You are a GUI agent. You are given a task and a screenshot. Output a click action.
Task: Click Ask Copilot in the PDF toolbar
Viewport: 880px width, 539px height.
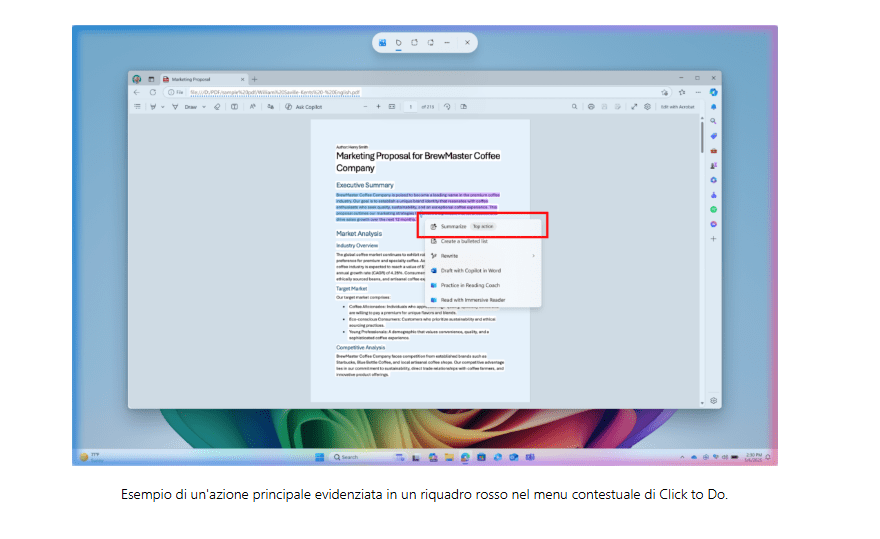pos(304,107)
